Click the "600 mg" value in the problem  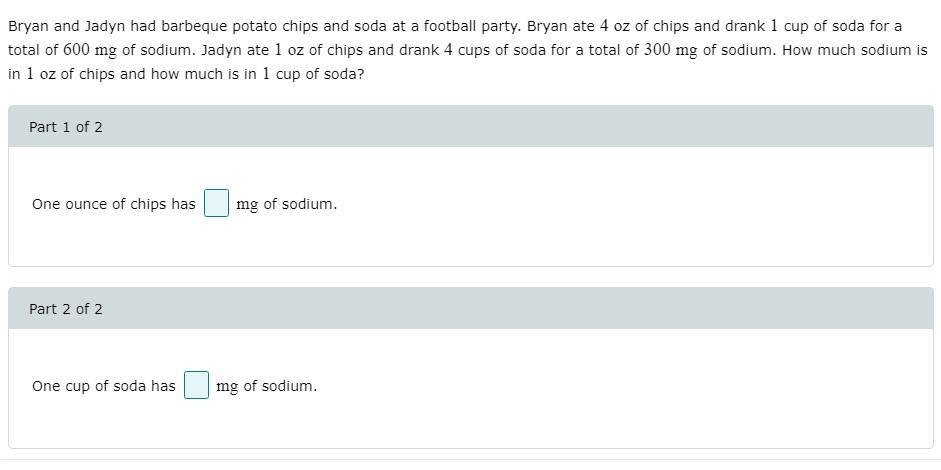pyautogui.click(x=90, y=50)
